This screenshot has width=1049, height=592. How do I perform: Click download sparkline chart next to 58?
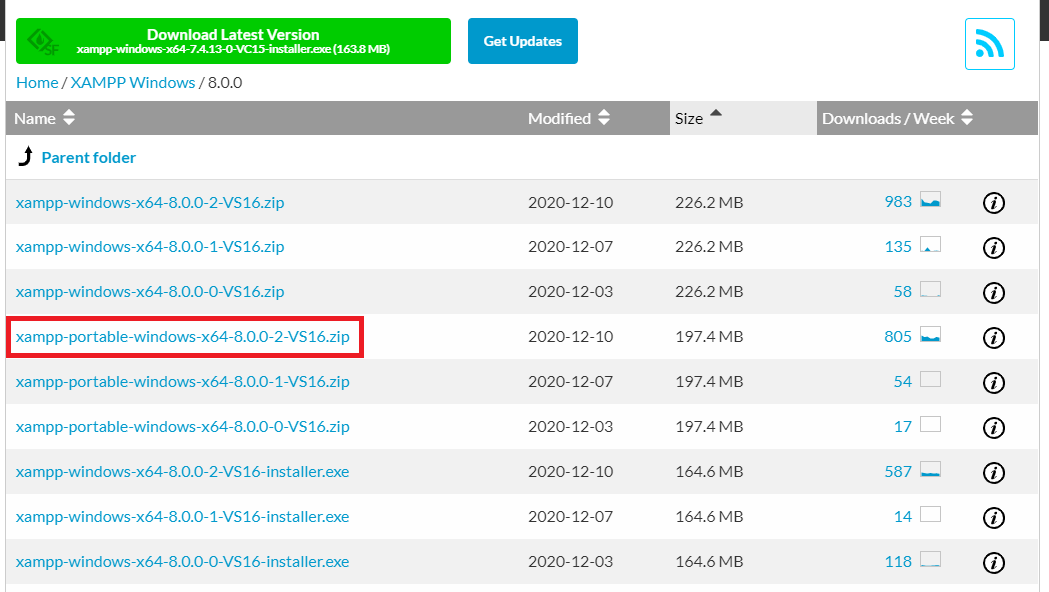click(x=930, y=289)
